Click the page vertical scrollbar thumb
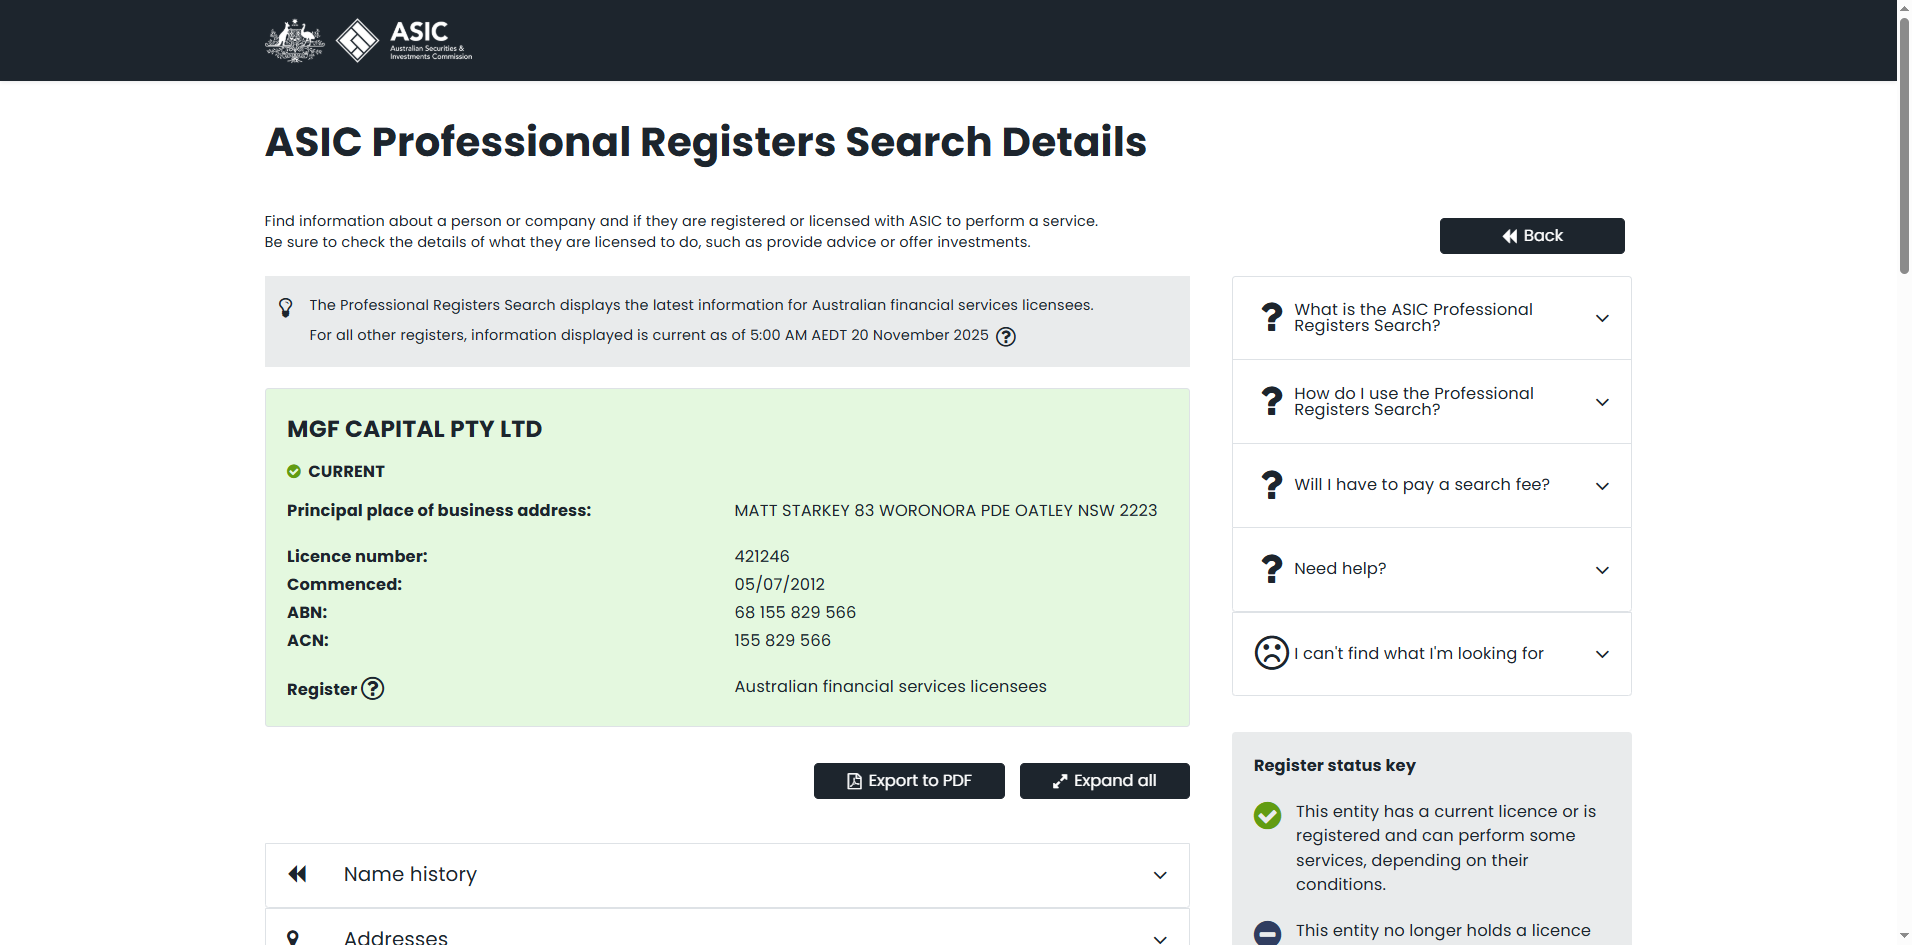This screenshot has width=1912, height=945. tap(1904, 145)
